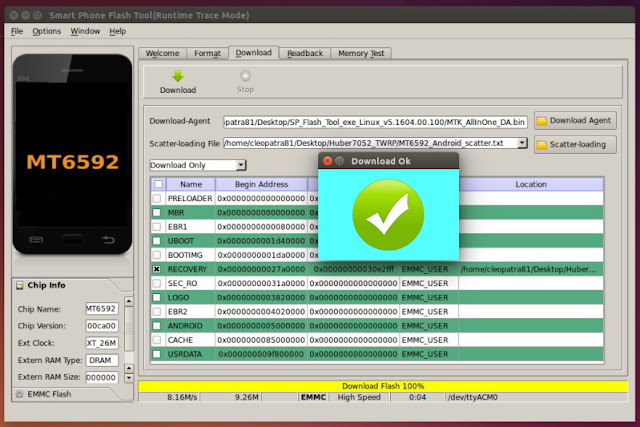Click the folder icon on Download Agent button

pyautogui.click(x=542, y=121)
